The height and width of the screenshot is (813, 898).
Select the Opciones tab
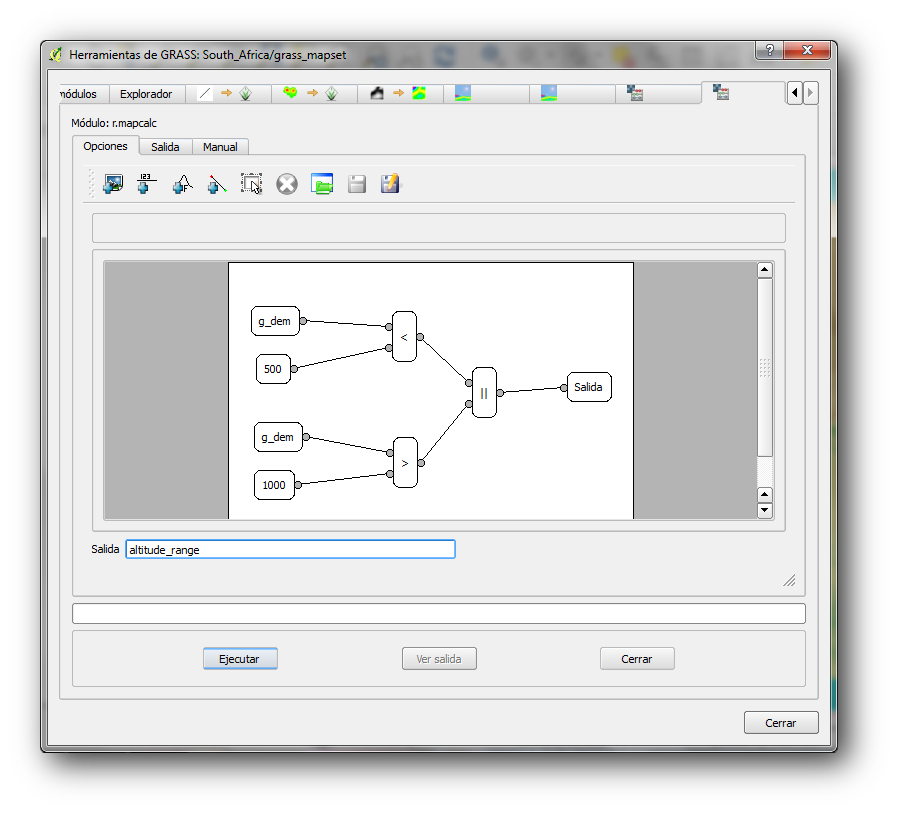105,146
